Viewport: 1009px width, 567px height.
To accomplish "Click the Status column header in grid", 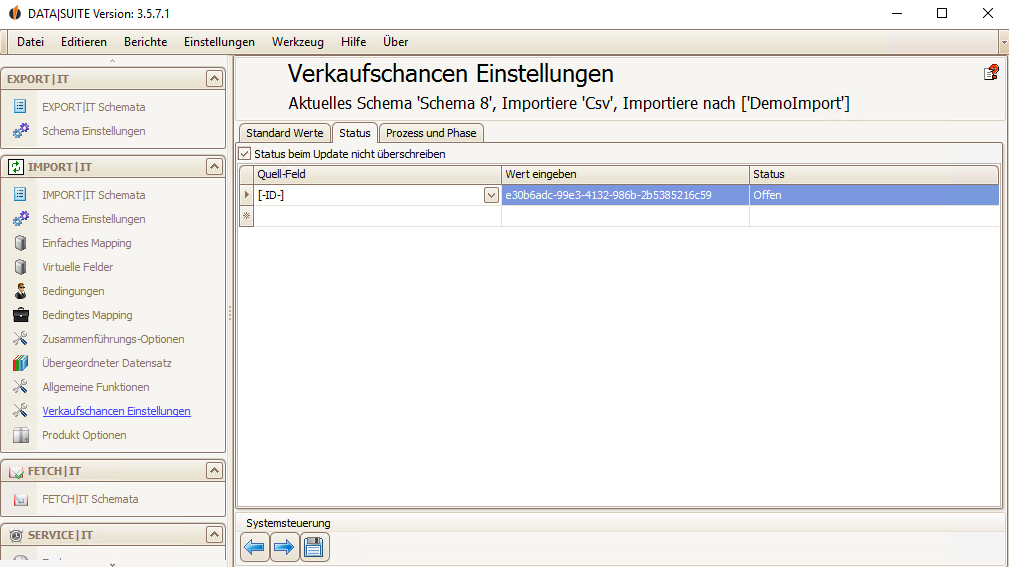I will (874, 174).
